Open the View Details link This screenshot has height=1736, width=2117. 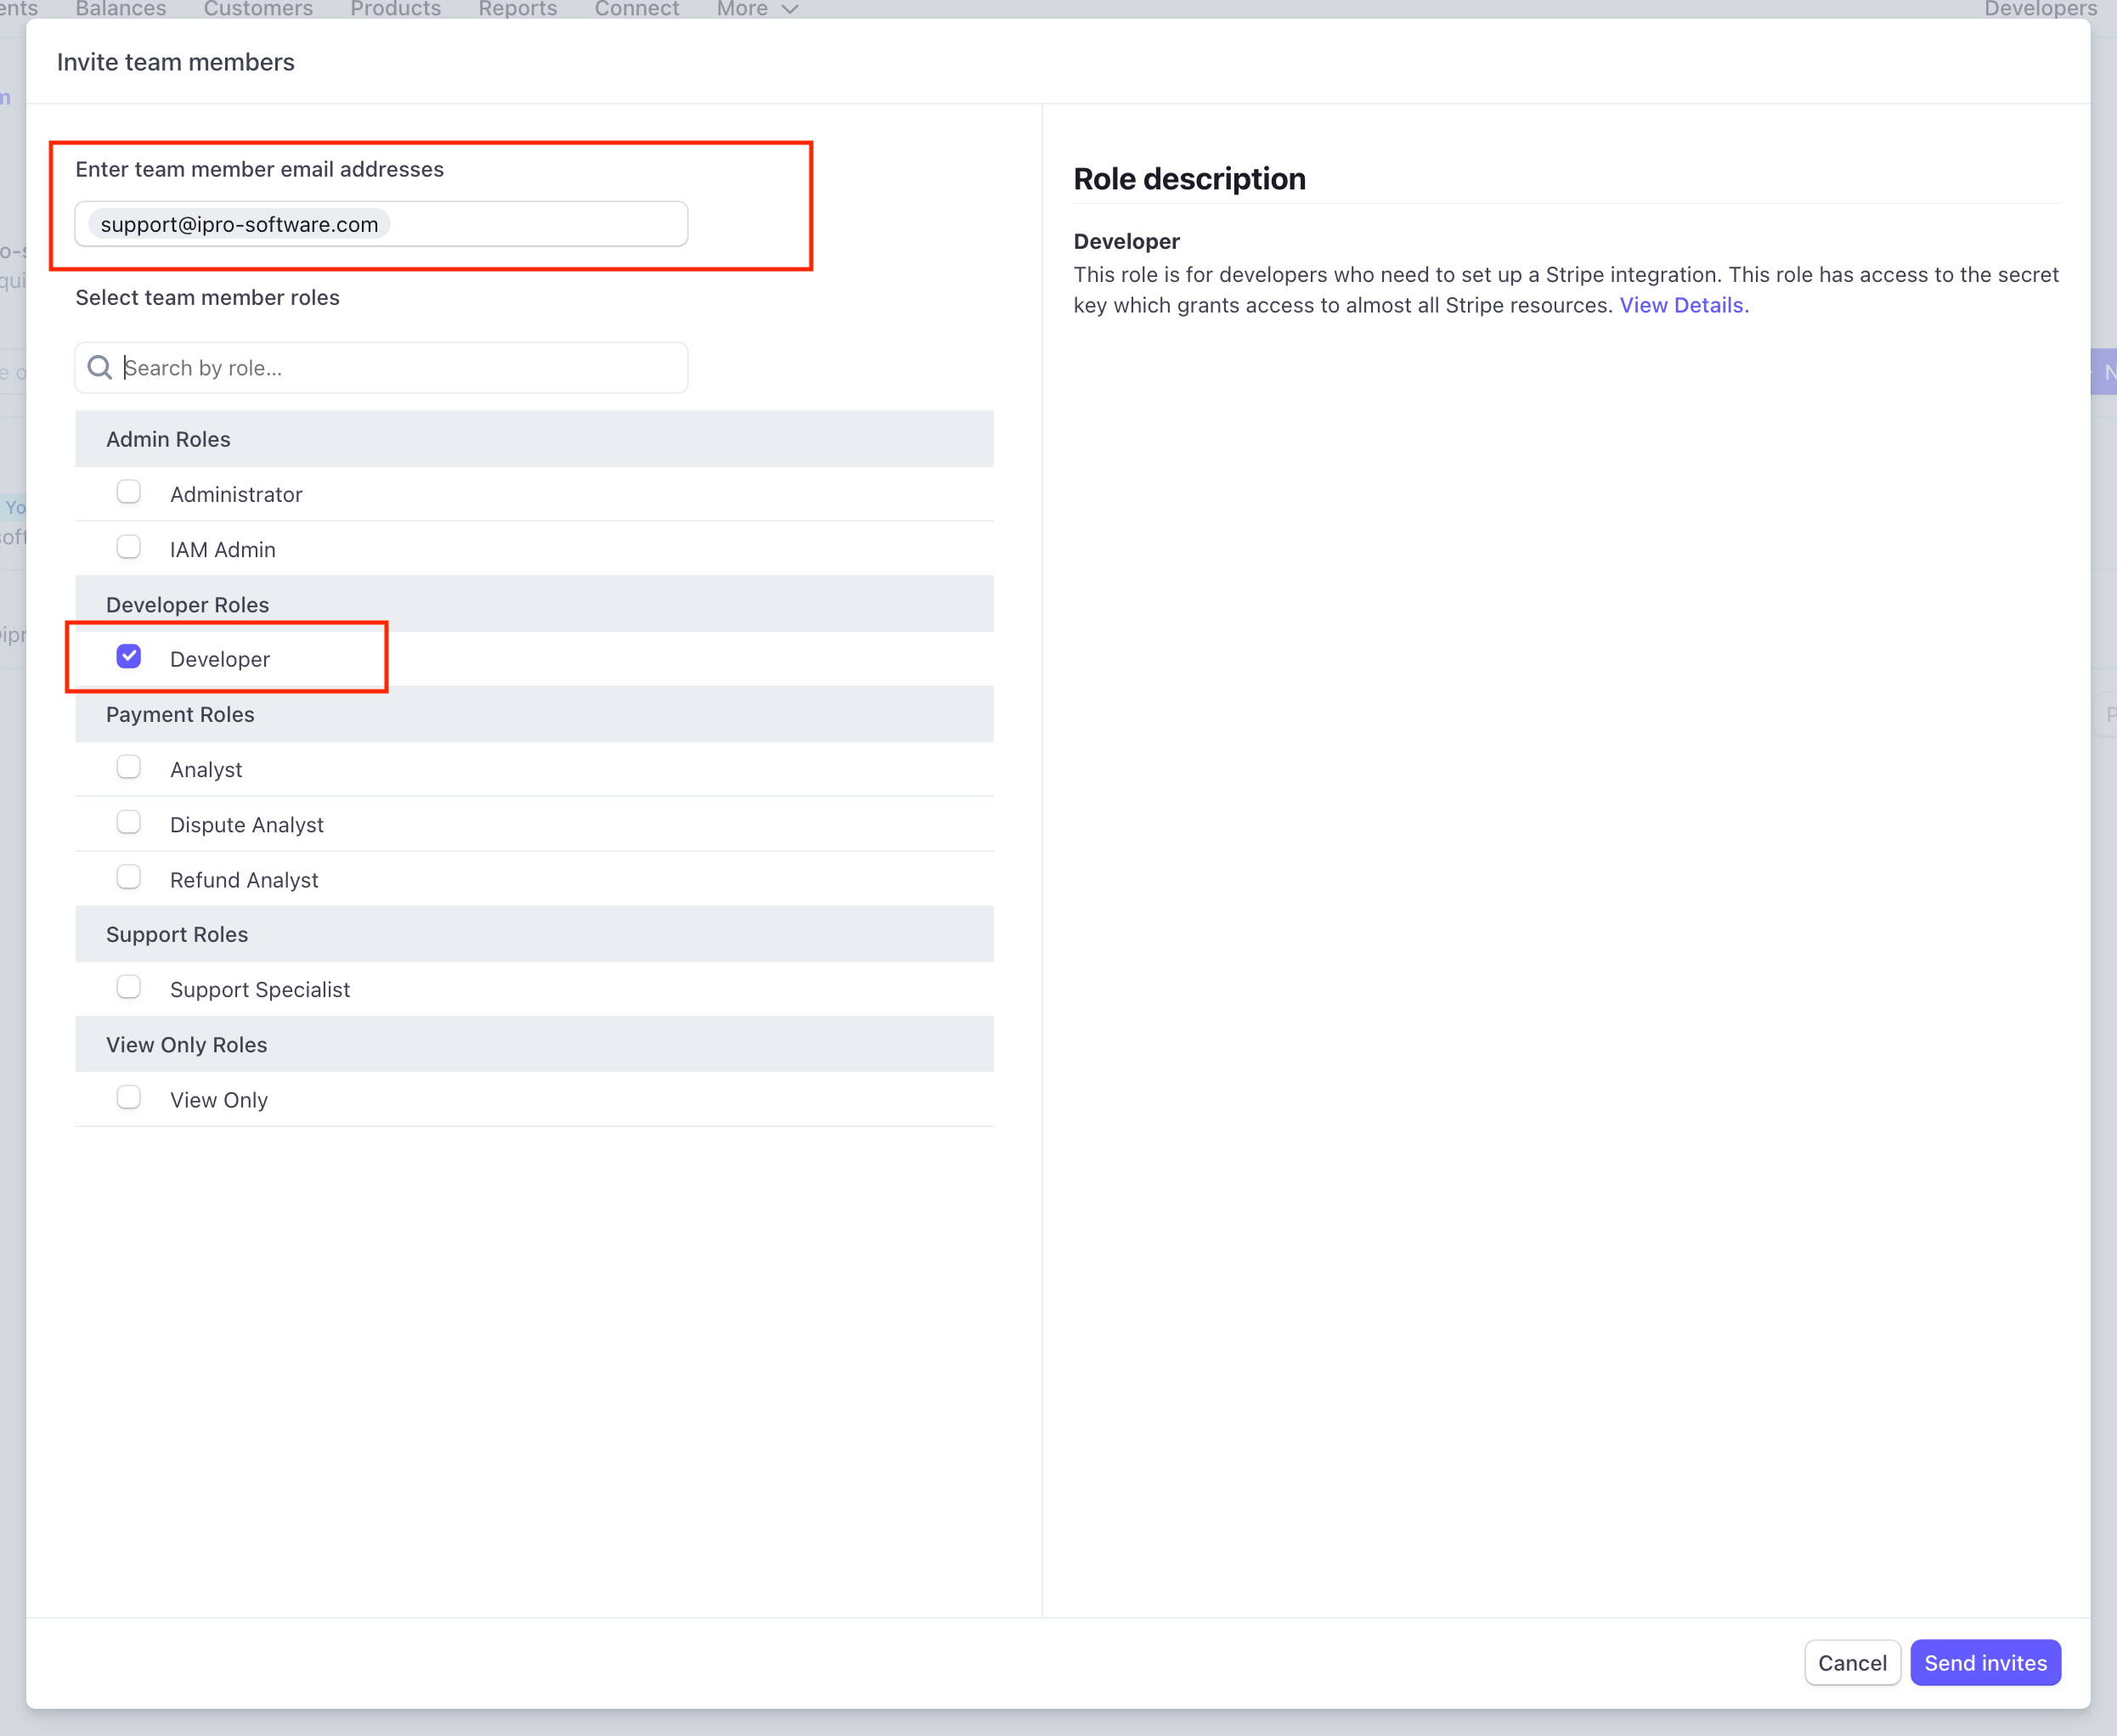(1684, 305)
